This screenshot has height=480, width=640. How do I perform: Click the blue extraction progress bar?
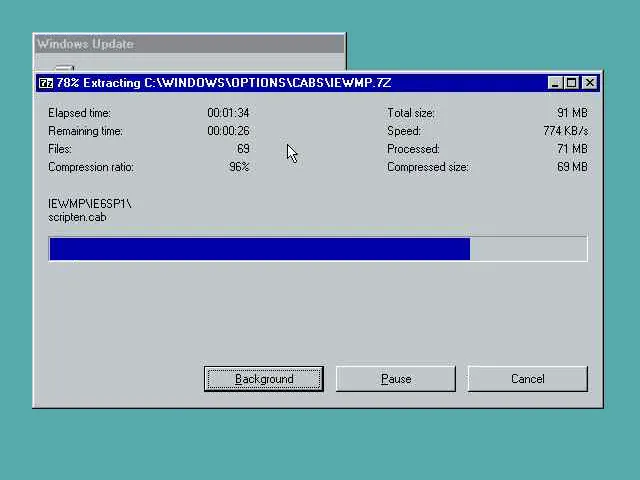click(318, 249)
